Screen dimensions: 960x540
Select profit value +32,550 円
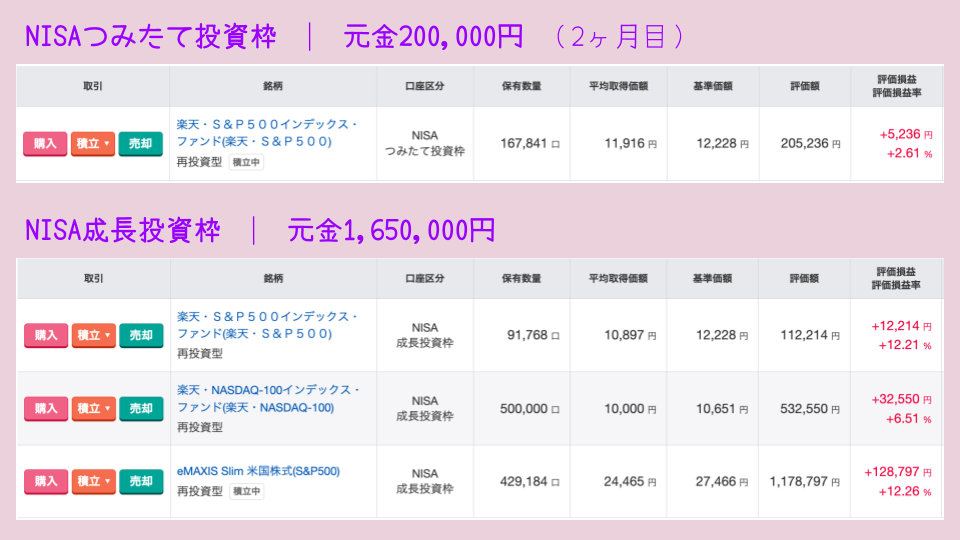(902, 399)
